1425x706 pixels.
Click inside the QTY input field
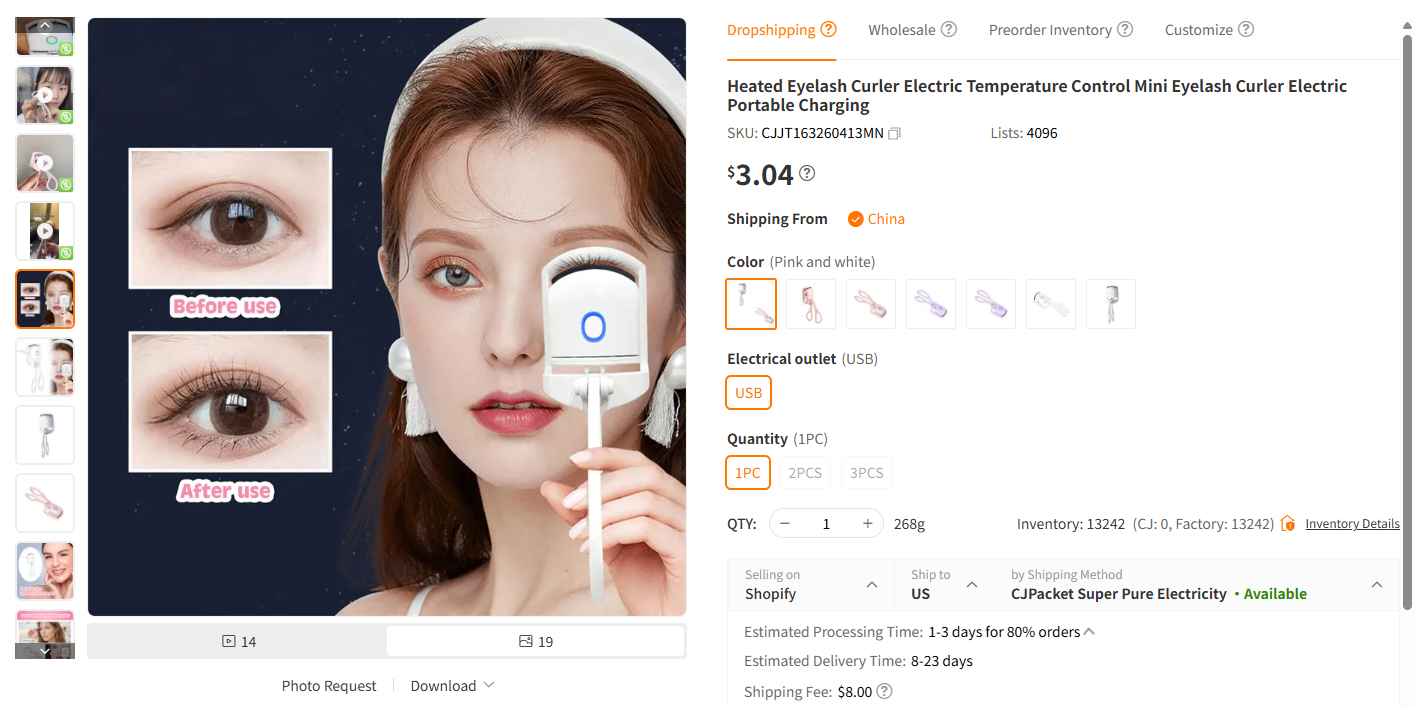pos(826,523)
